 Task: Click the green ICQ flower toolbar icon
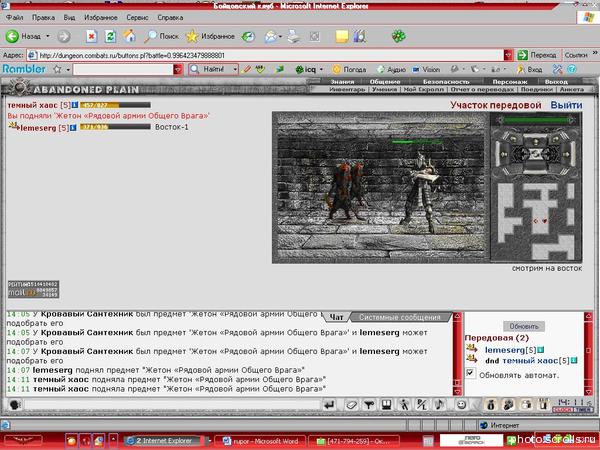(x=398, y=36)
